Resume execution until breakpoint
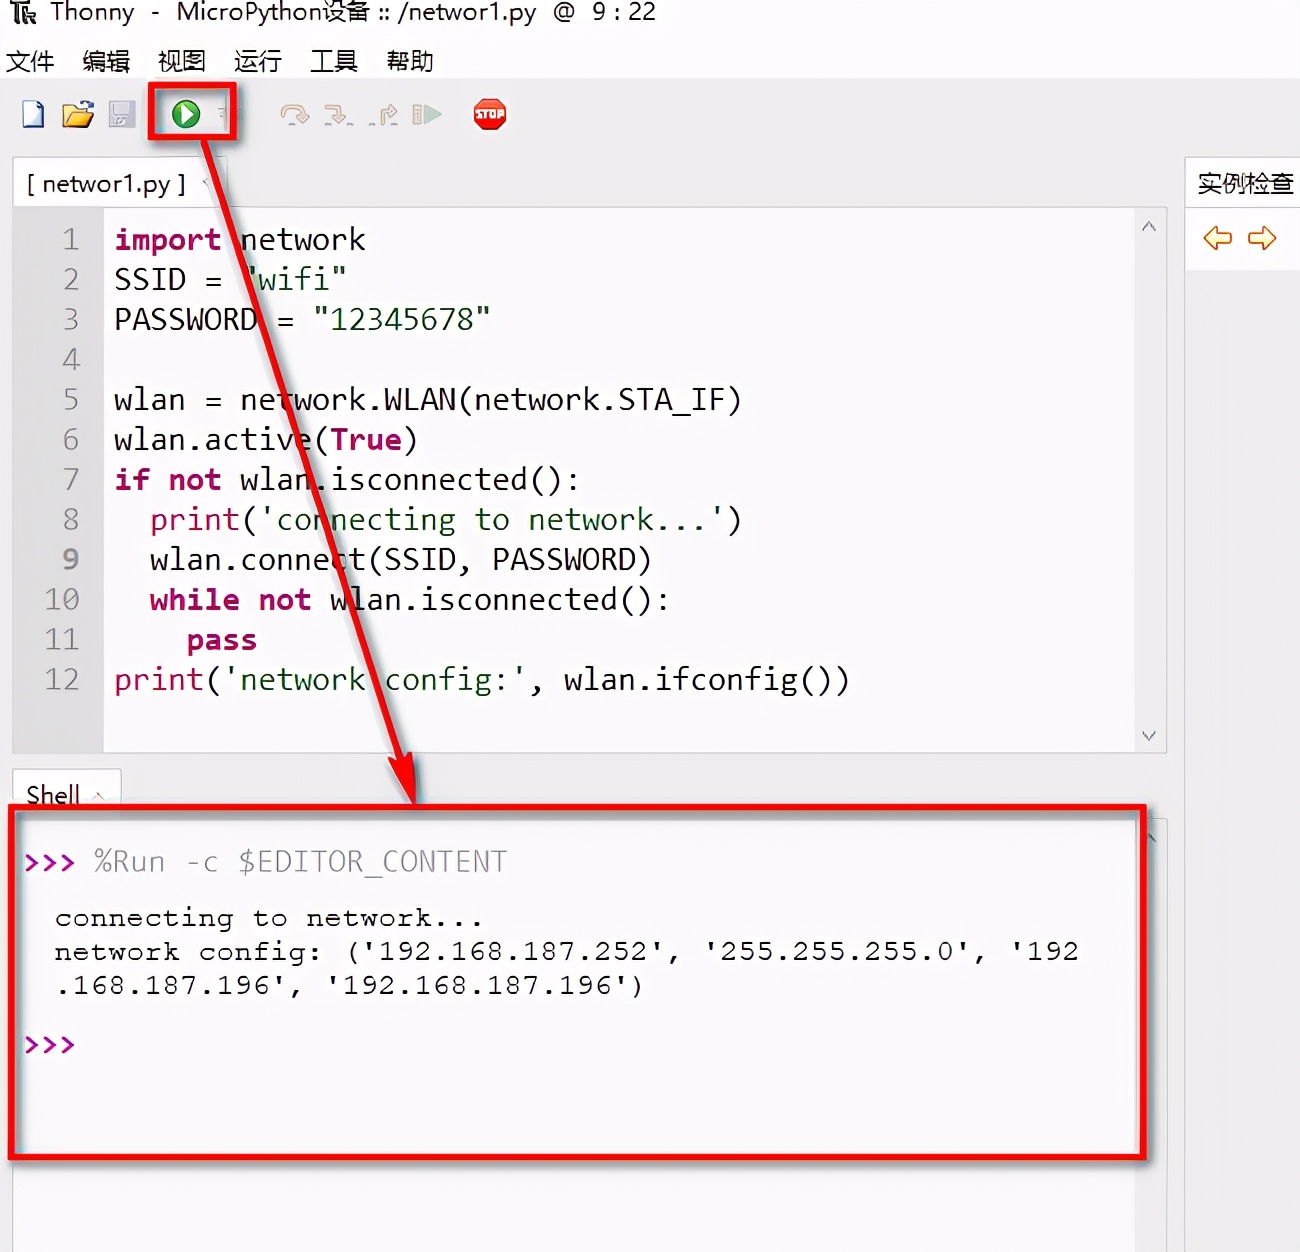This screenshot has width=1300, height=1252. (427, 114)
